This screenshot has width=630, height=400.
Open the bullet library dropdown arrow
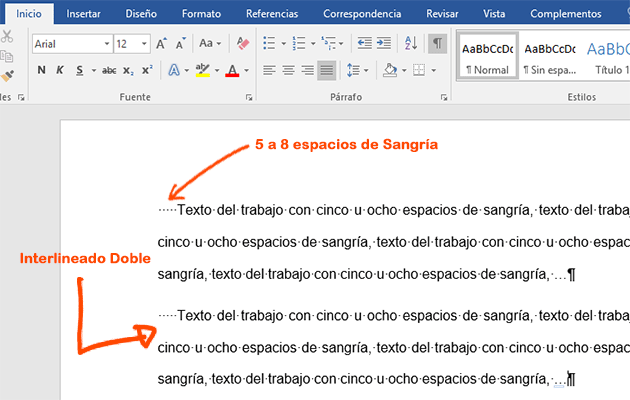click(x=283, y=43)
